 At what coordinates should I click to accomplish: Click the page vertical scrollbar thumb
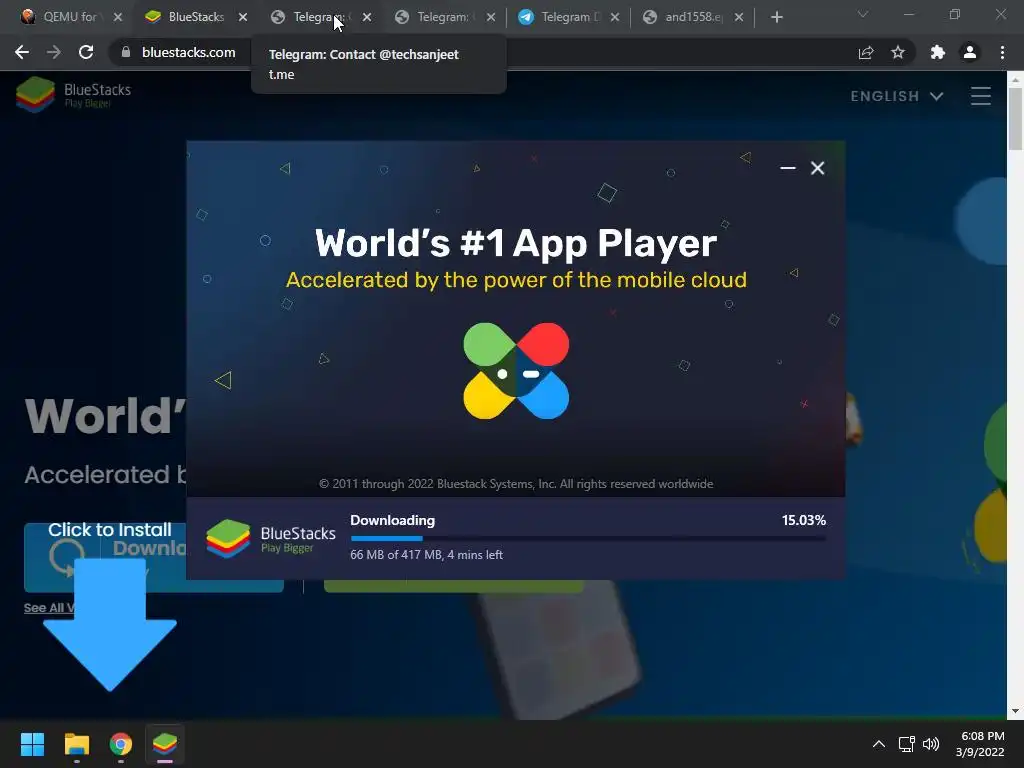click(x=1015, y=118)
